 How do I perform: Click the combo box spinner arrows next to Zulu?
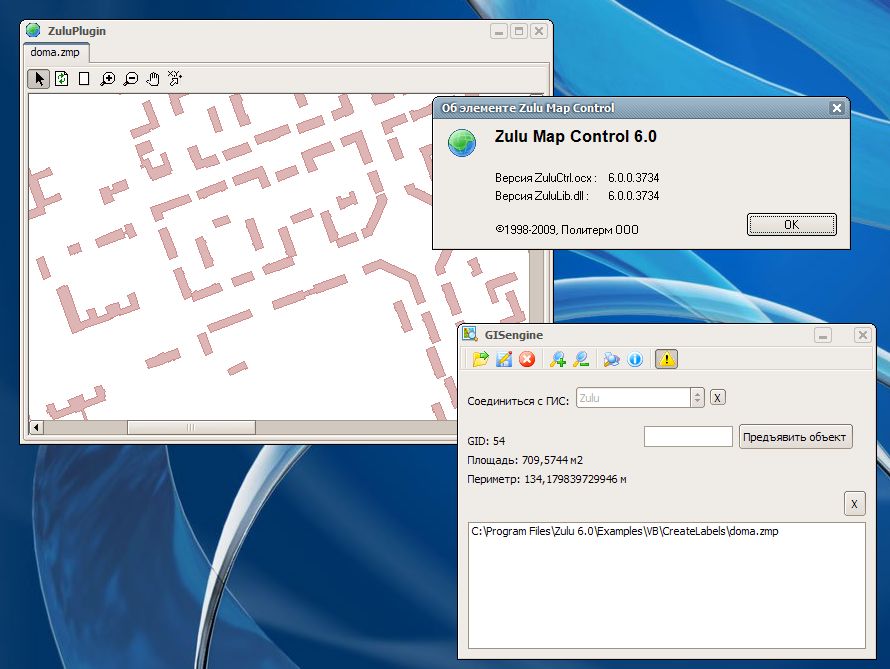pos(698,398)
